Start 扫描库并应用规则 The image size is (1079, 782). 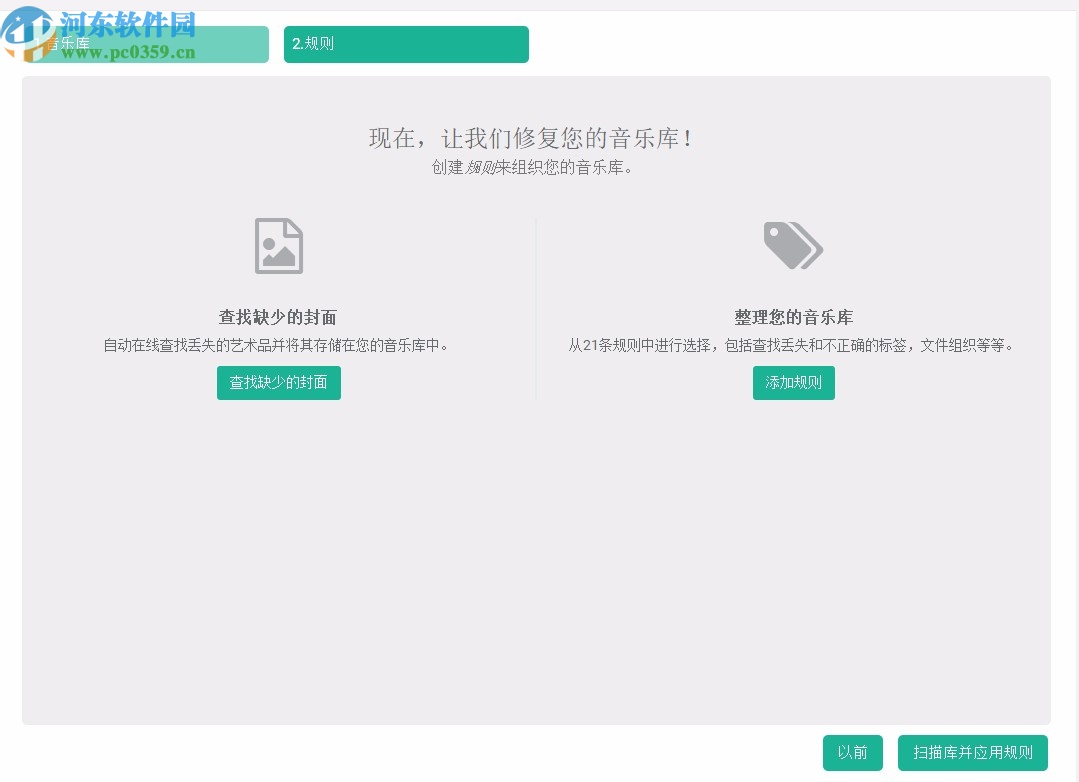[972, 752]
